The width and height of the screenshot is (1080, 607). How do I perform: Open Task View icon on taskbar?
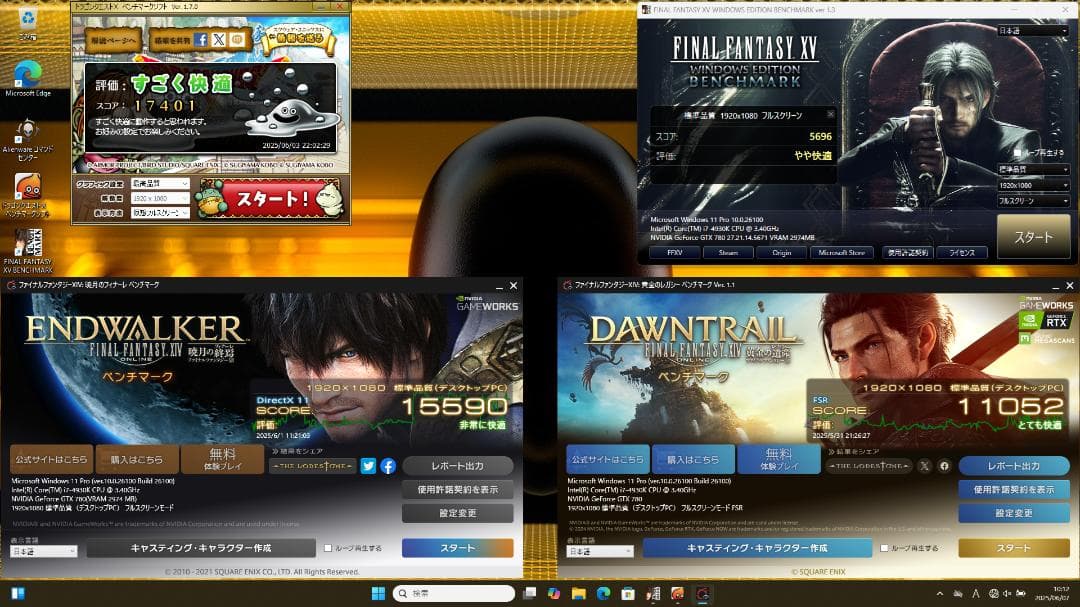530,593
